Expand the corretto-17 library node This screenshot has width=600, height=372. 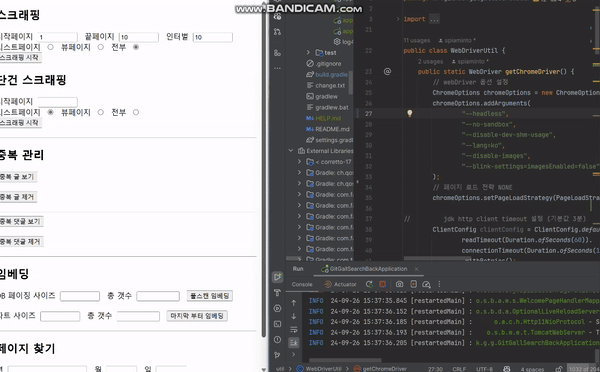[x=299, y=162]
